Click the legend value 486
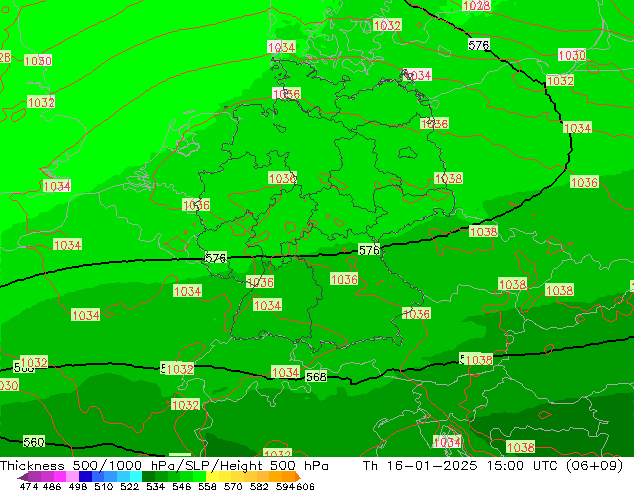Screen dimensions: 634x490 pos(52,486)
